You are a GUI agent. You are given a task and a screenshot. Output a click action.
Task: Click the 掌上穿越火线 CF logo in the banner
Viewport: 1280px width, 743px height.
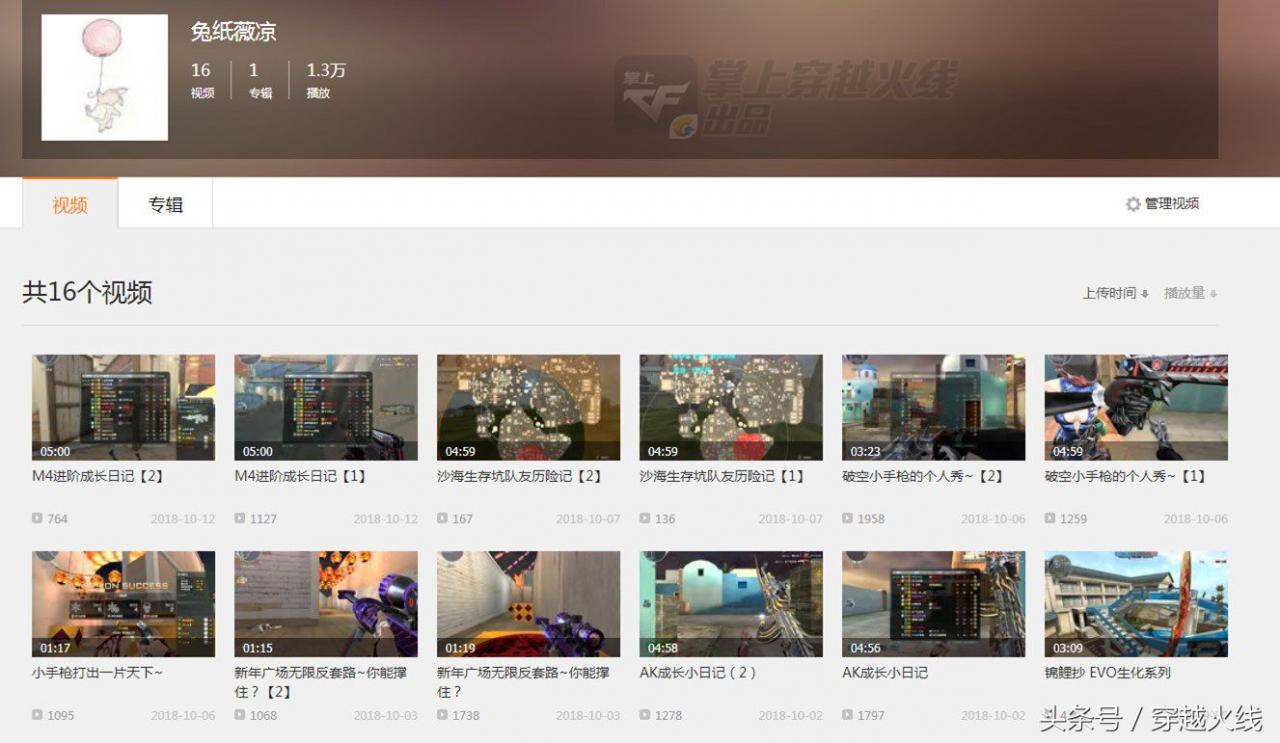(x=786, y=97)
